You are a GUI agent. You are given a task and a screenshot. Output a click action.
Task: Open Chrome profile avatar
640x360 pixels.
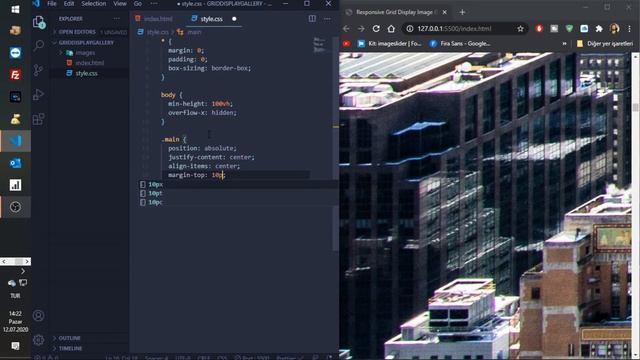pos(614,29)
